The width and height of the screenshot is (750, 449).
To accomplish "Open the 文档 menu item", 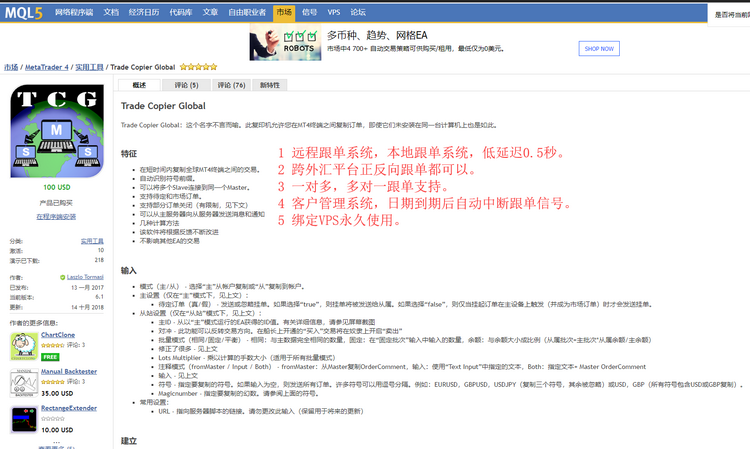I will (111, 12).
